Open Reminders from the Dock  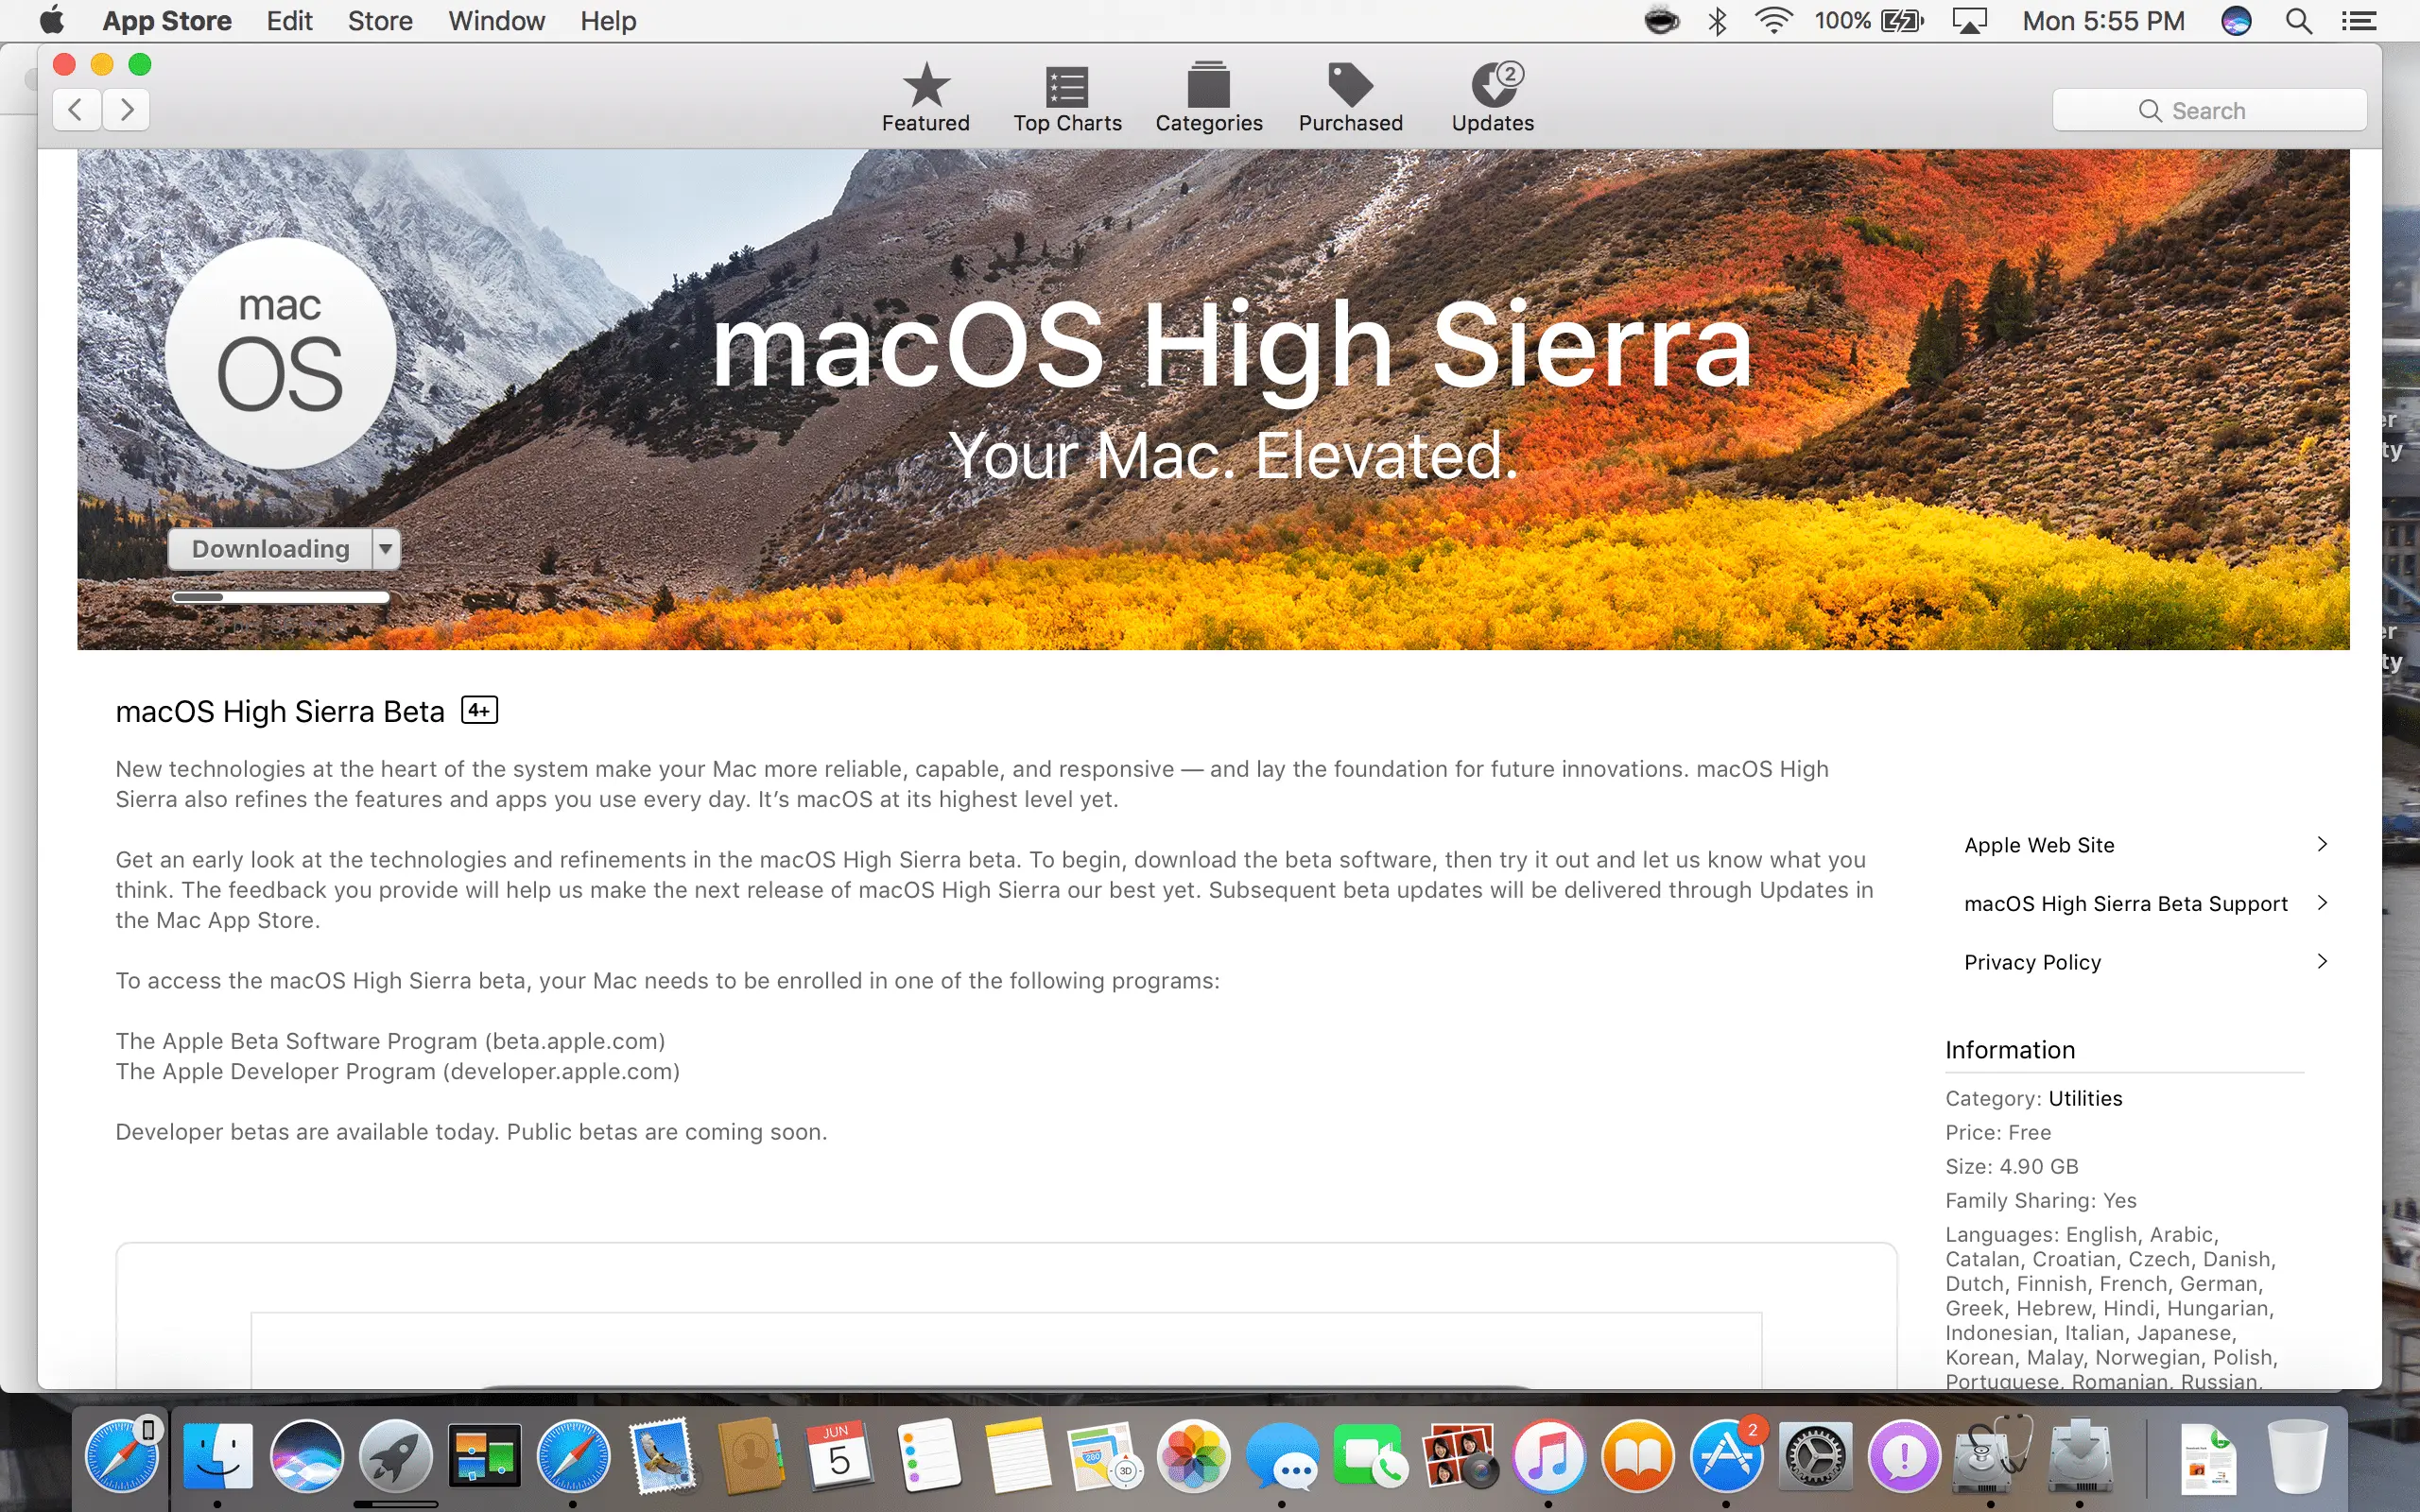pos(929,1456)
